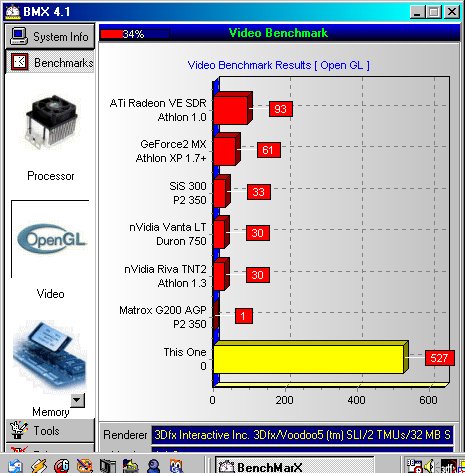This screenshot has width=465, height=473.
Task: Switch to the Tools section
Action: pos(50,430)
